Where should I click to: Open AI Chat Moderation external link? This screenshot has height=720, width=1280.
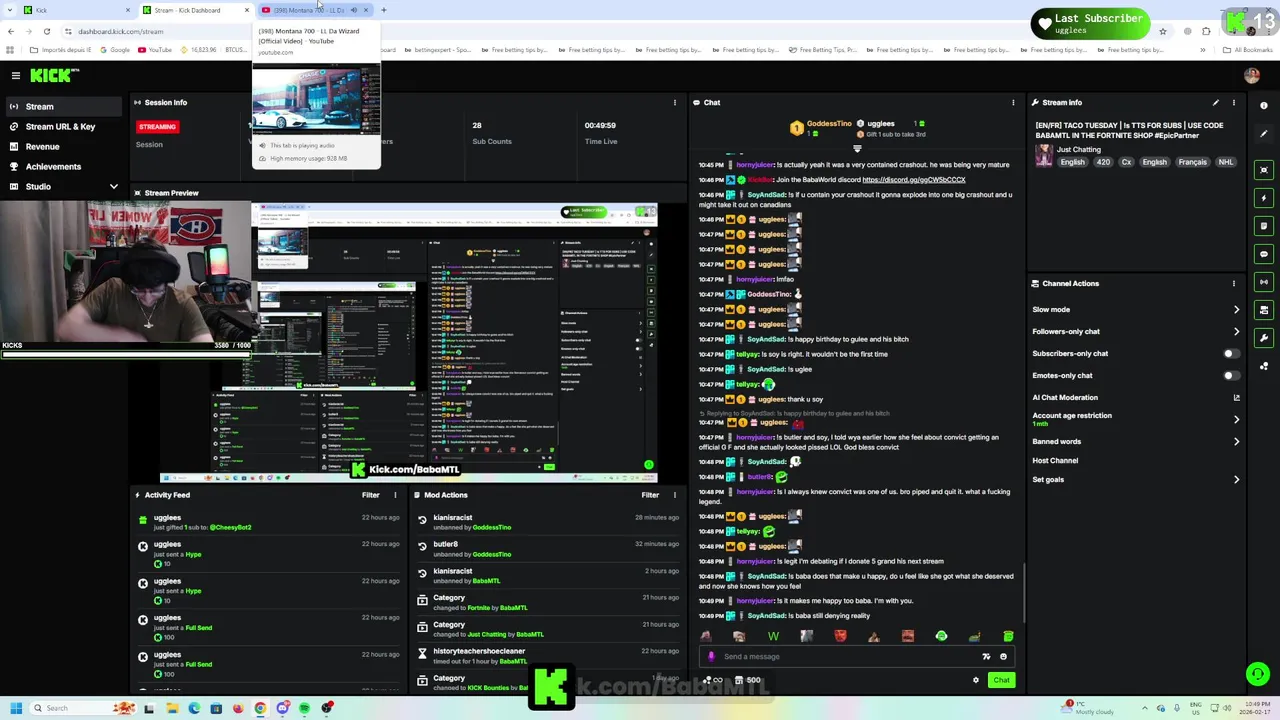(1237, 397)
